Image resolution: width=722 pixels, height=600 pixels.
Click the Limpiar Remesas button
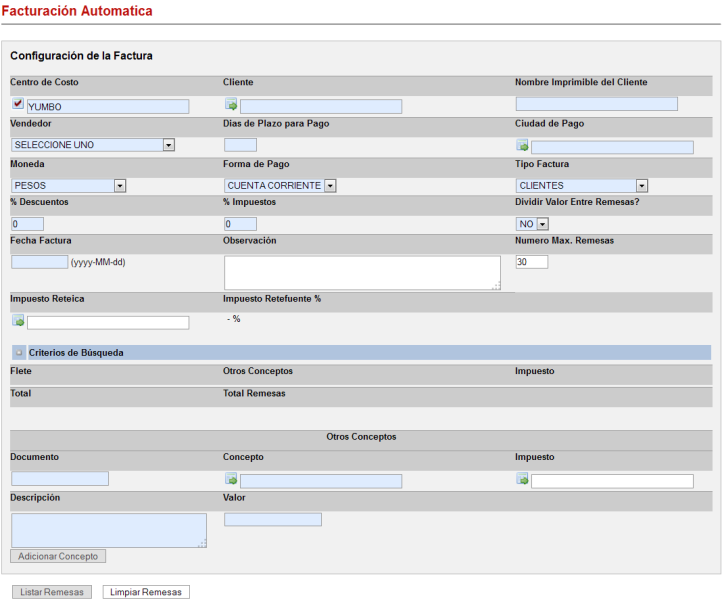coord(146,592)
